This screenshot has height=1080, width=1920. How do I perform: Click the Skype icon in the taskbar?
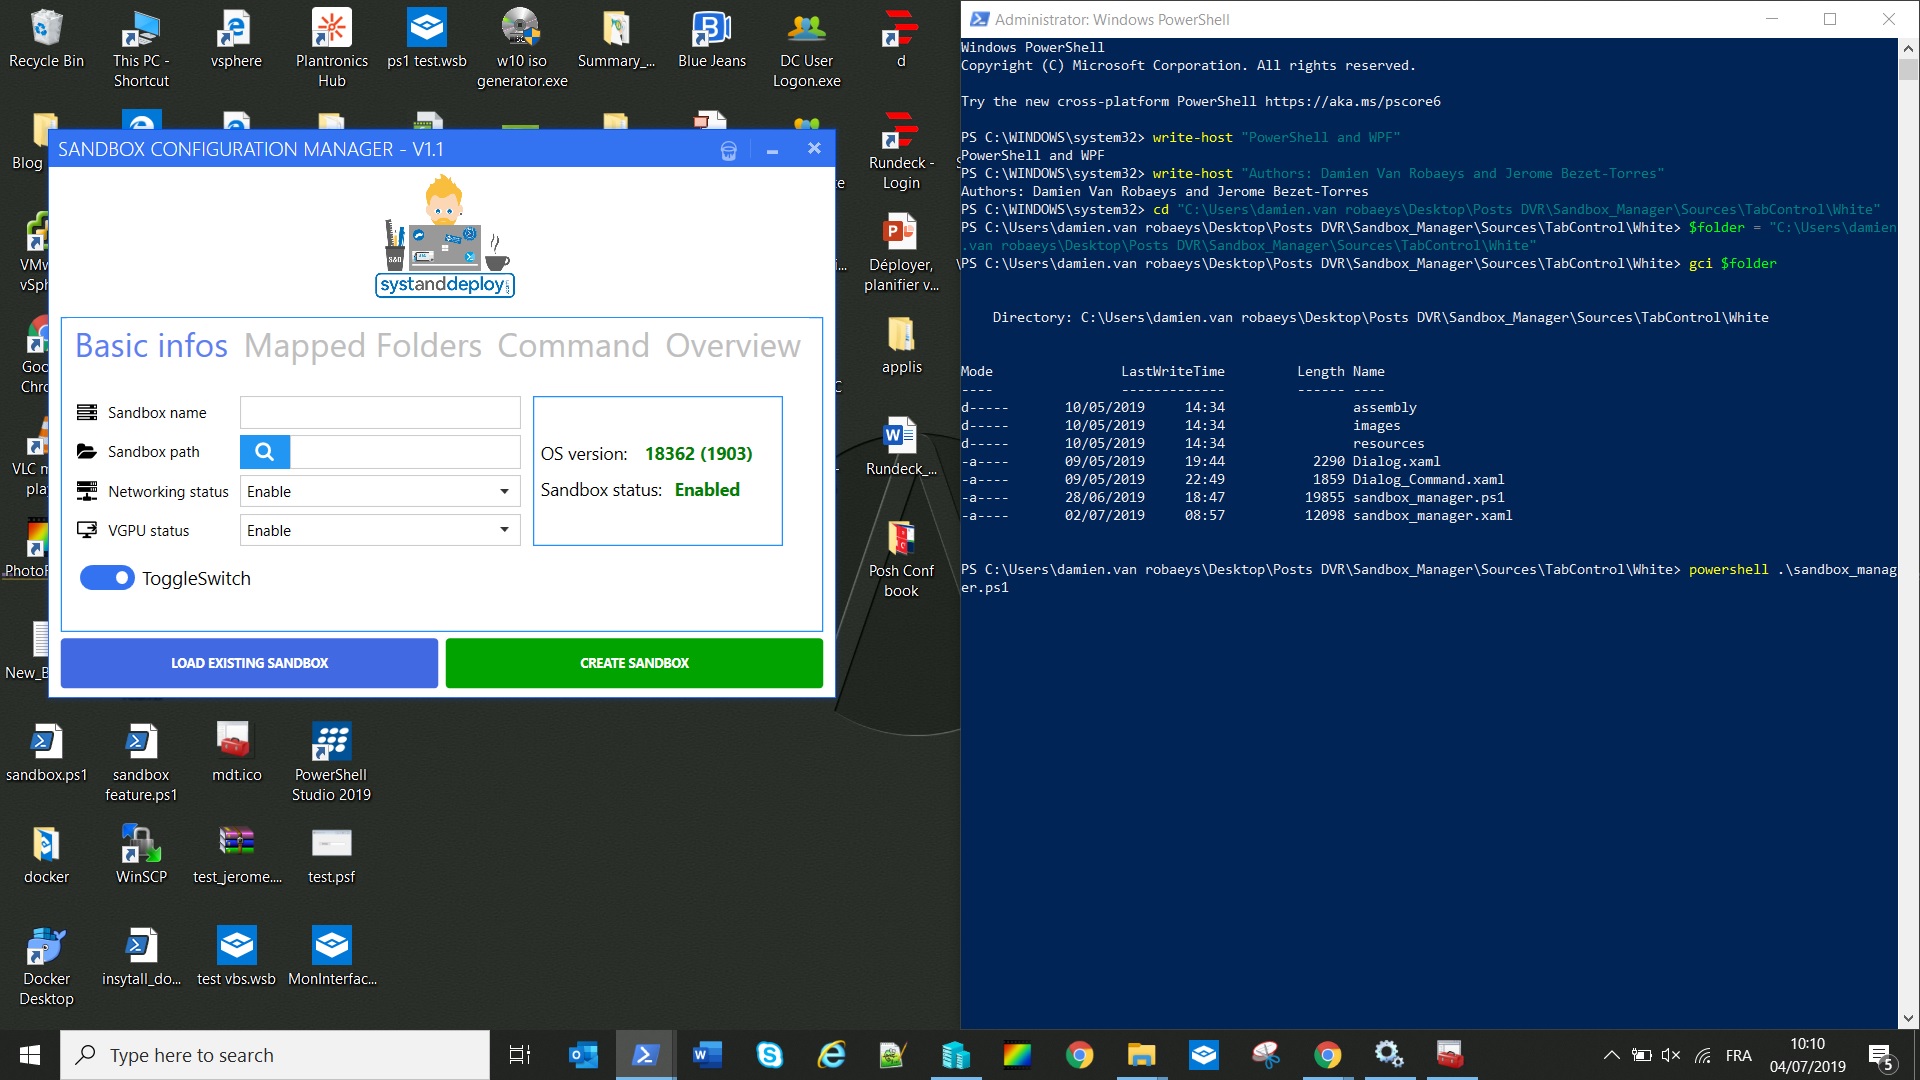click(769, 1055)
